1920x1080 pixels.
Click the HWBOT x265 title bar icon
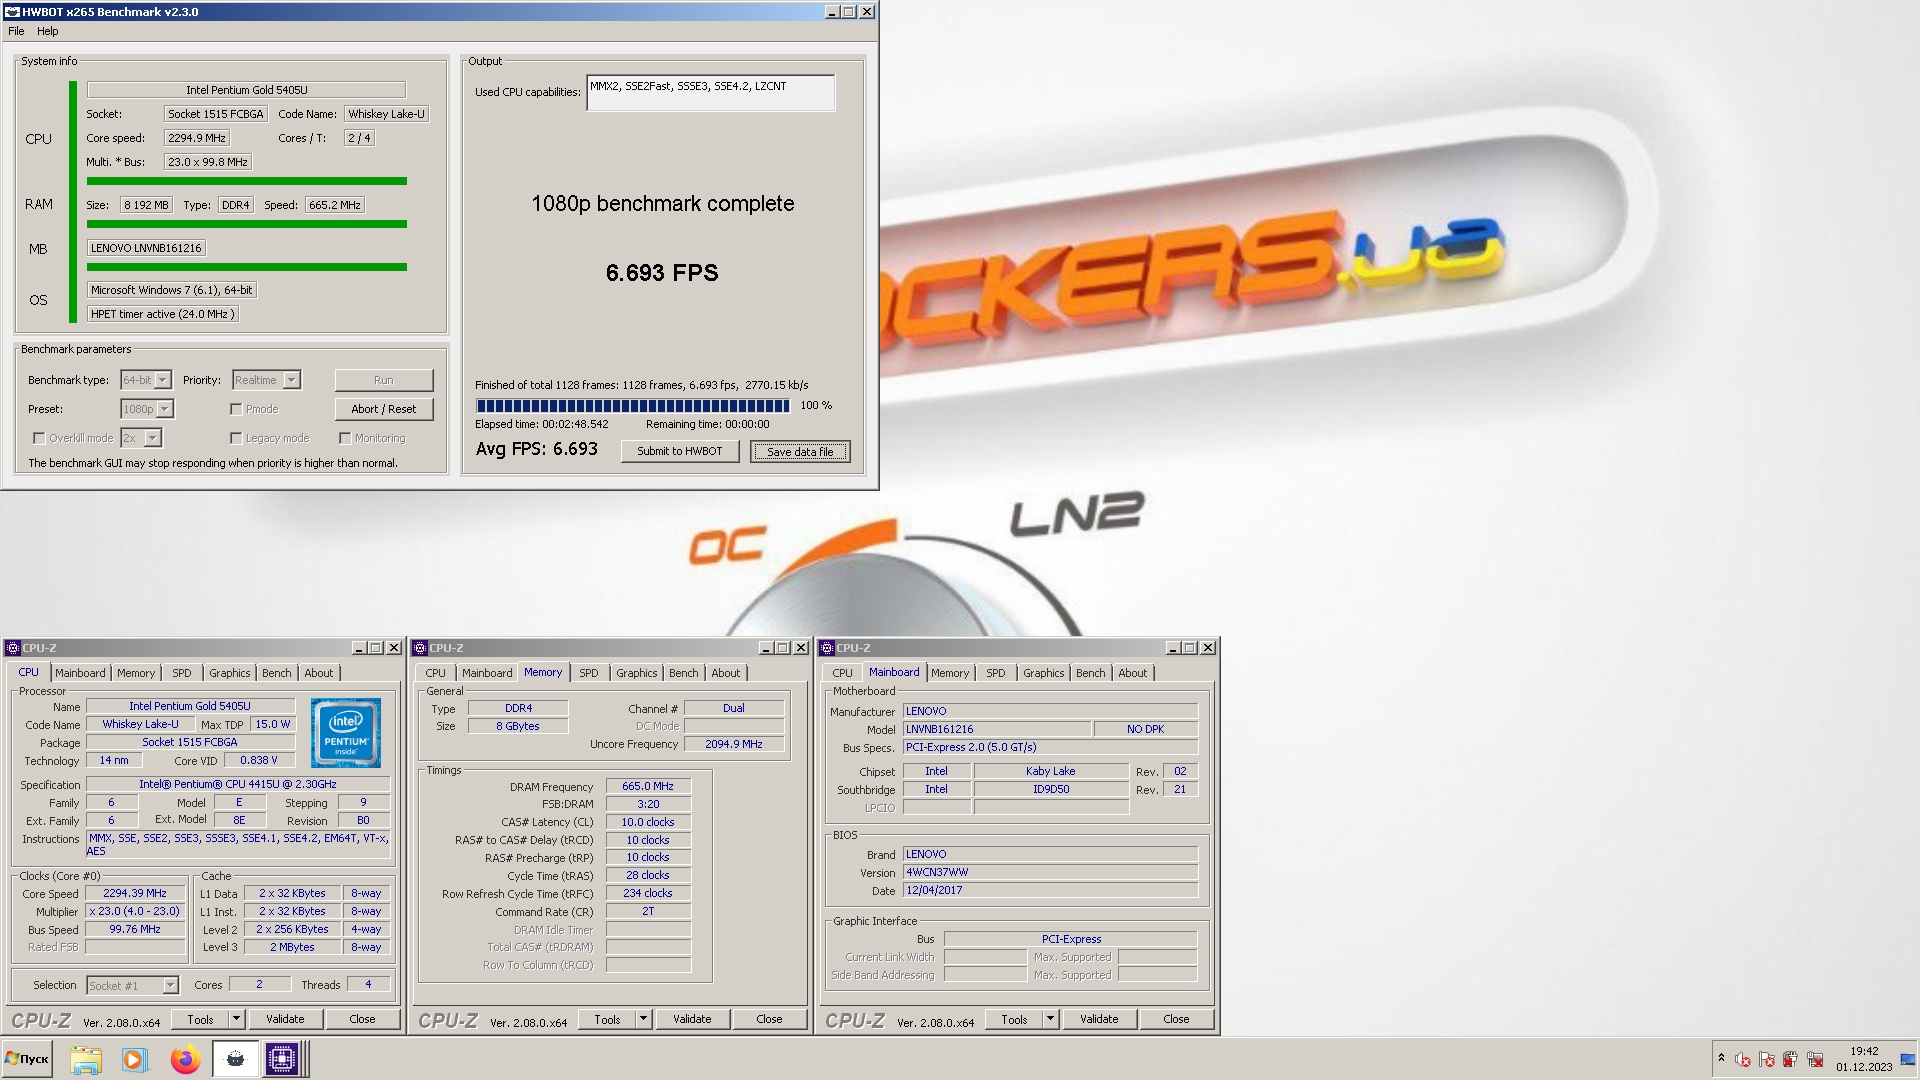click(12, 12)
